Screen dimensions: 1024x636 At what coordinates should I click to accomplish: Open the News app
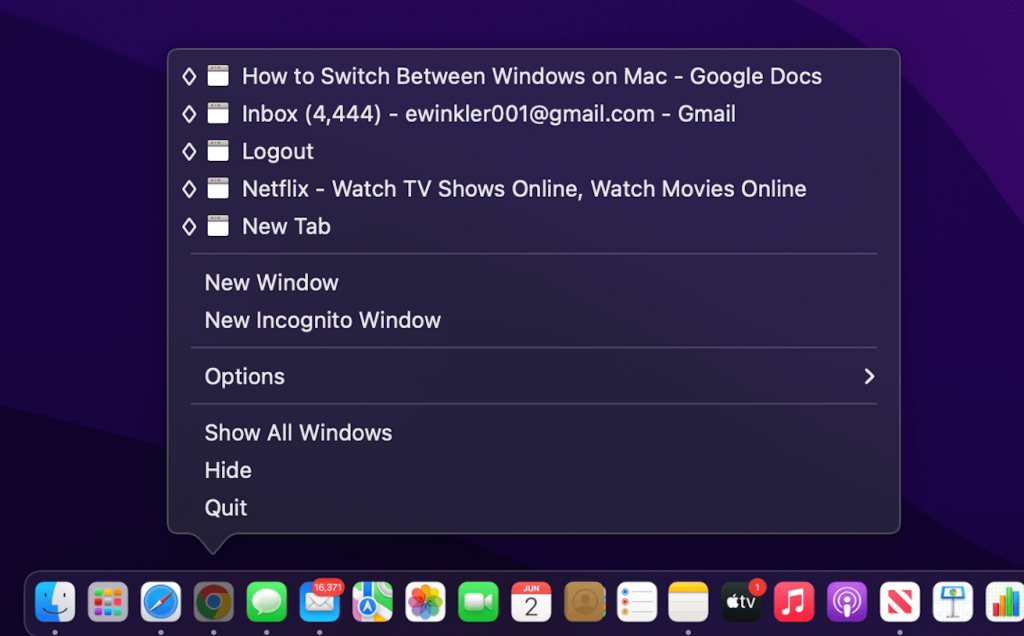coord(900,601)
